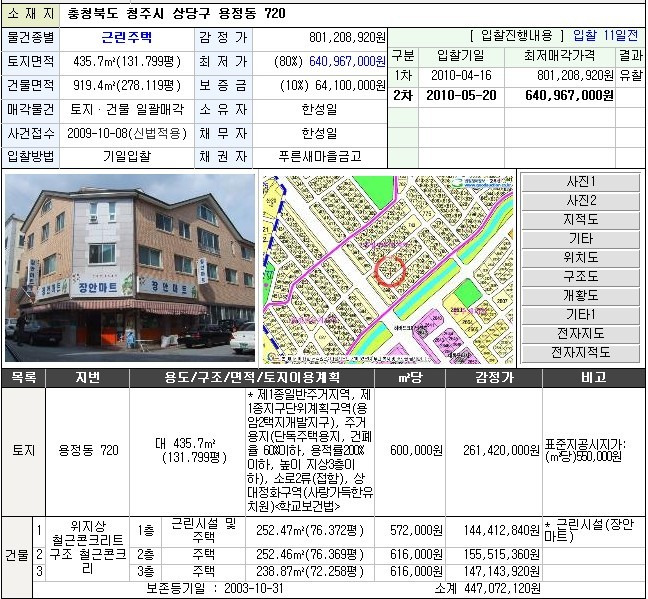The width and height of the screenshot is (648, 599).
Task: Click the 근린주택 property type text
Action: coord(126,38)
